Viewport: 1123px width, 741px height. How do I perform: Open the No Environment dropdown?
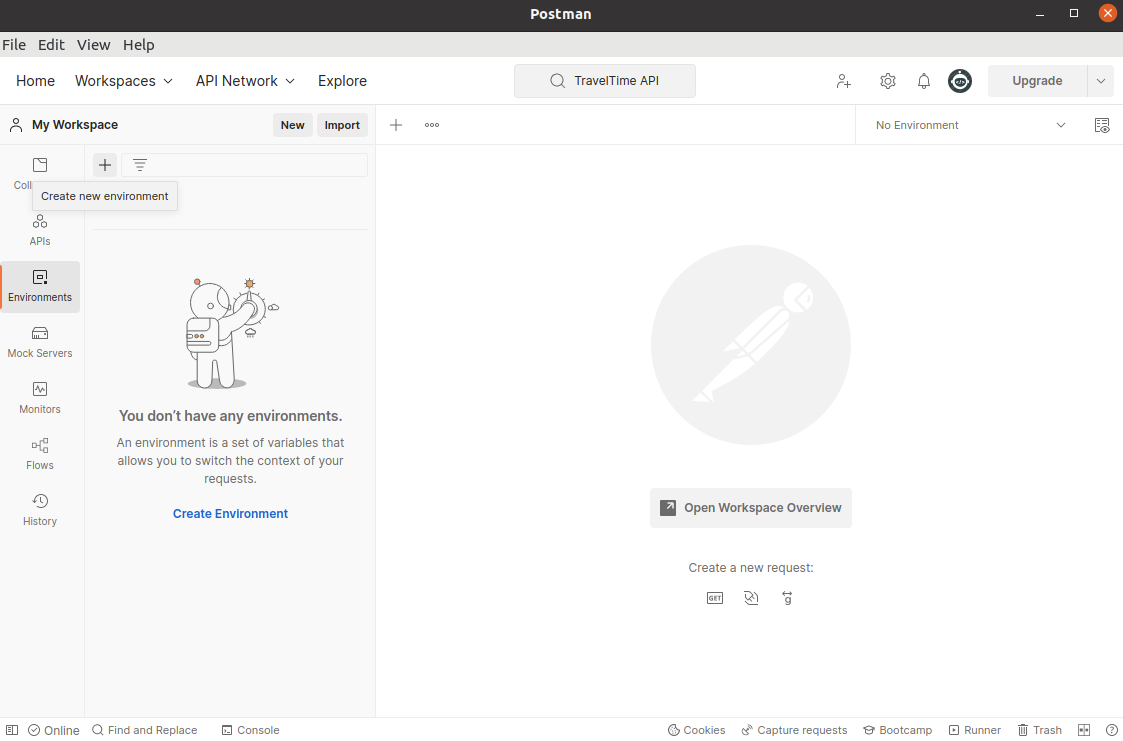click(965, 125)
